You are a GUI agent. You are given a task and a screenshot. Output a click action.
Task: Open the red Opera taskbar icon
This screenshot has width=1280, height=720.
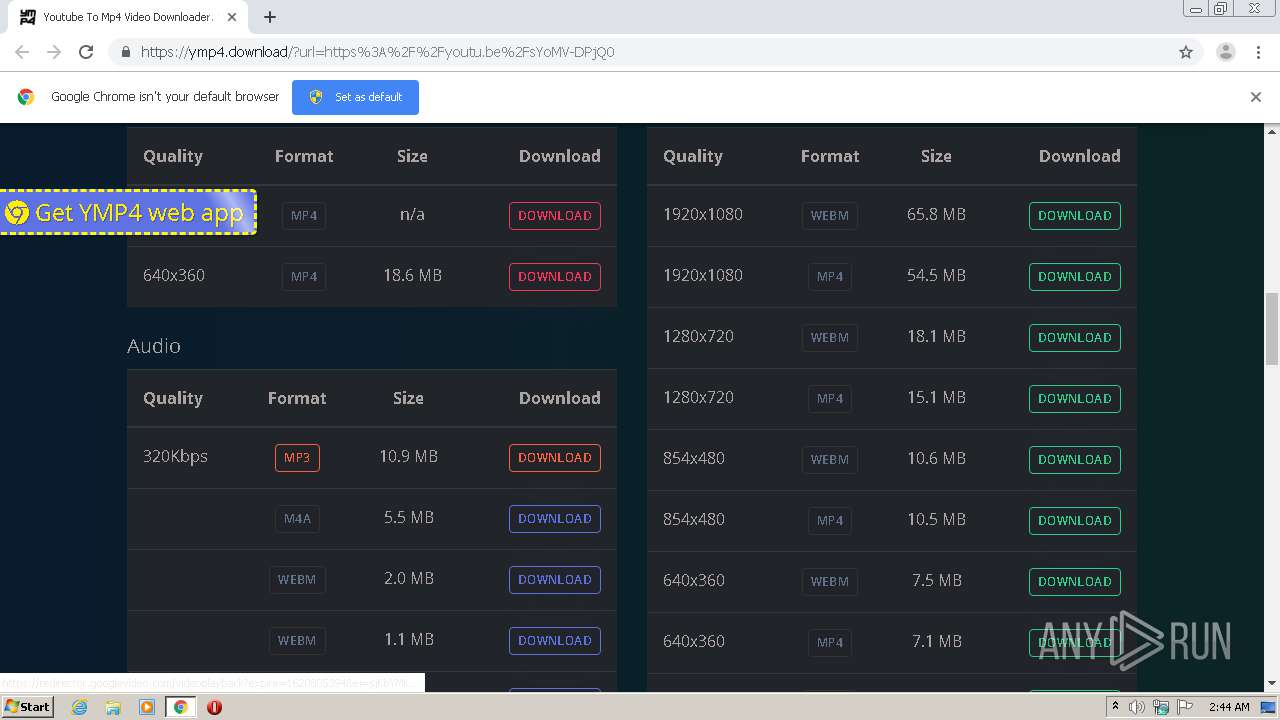214,707
